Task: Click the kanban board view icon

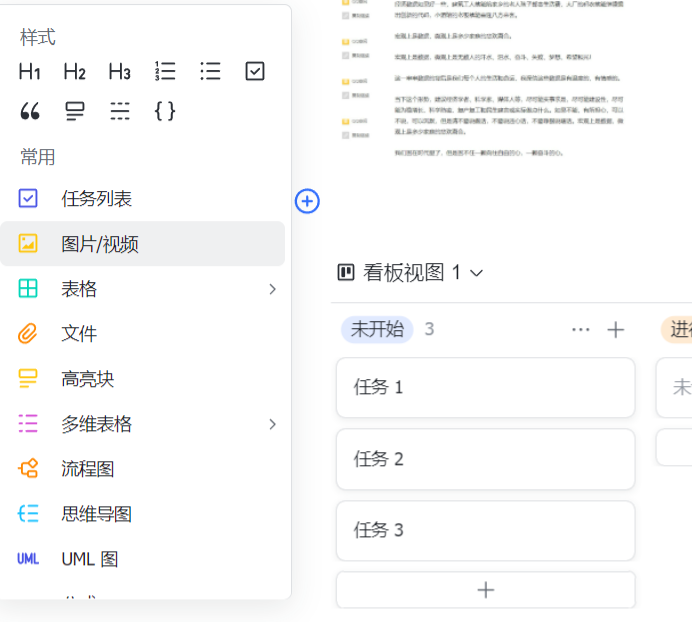Action: point(346,272)
